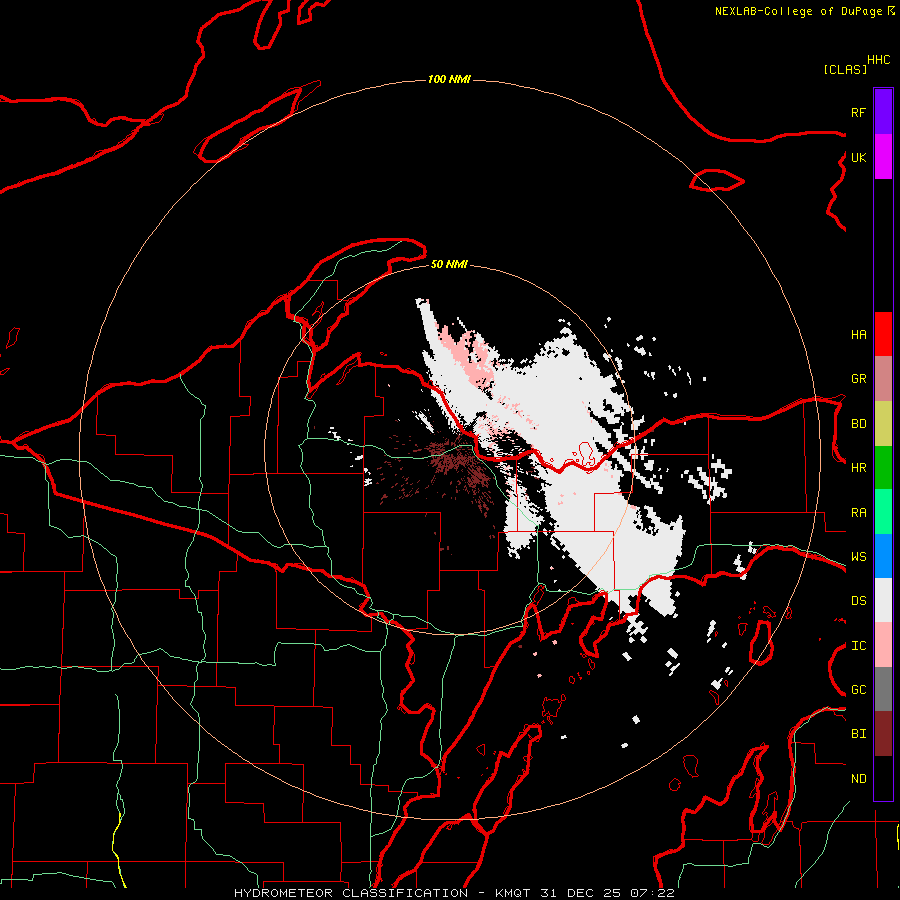Click the HHC product label
Screen dimensions: 900x900
coord(879,60)
